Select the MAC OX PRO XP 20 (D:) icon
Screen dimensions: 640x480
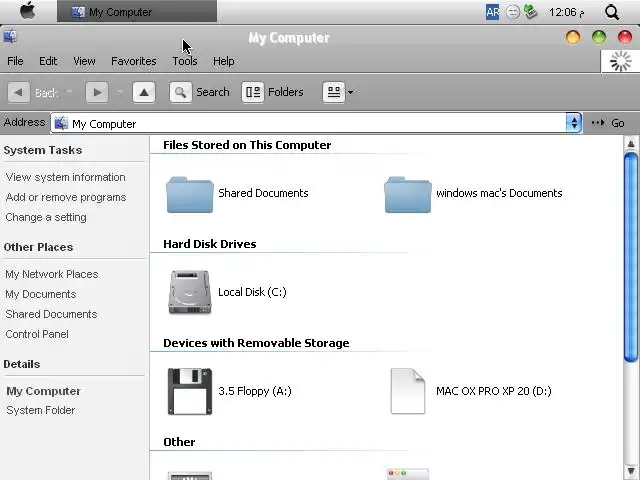pyautogui.click(x=407, y=391)
